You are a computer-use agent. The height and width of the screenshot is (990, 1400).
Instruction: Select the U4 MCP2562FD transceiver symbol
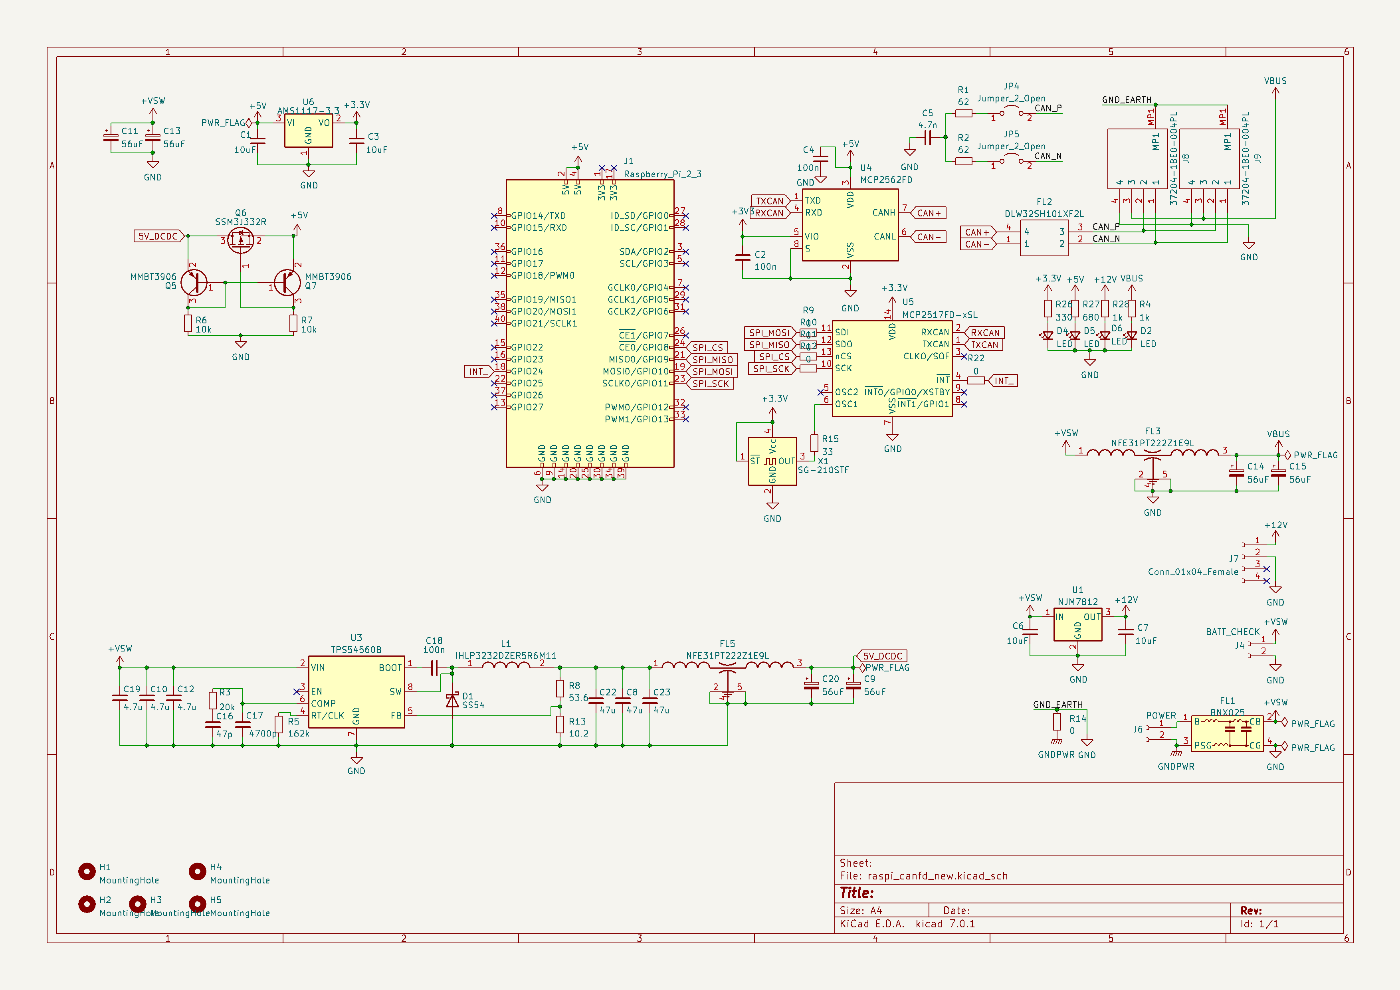tap(850, 224)
